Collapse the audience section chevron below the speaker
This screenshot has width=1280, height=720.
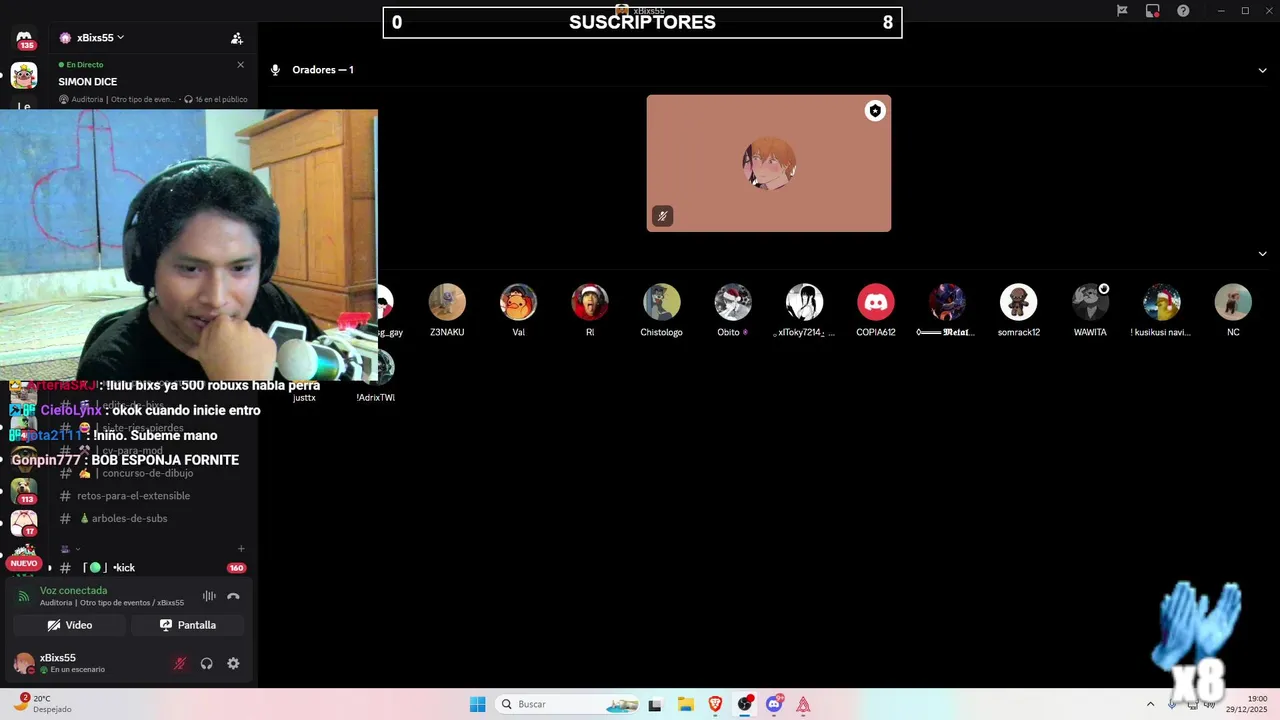(x=1262, y=254)
